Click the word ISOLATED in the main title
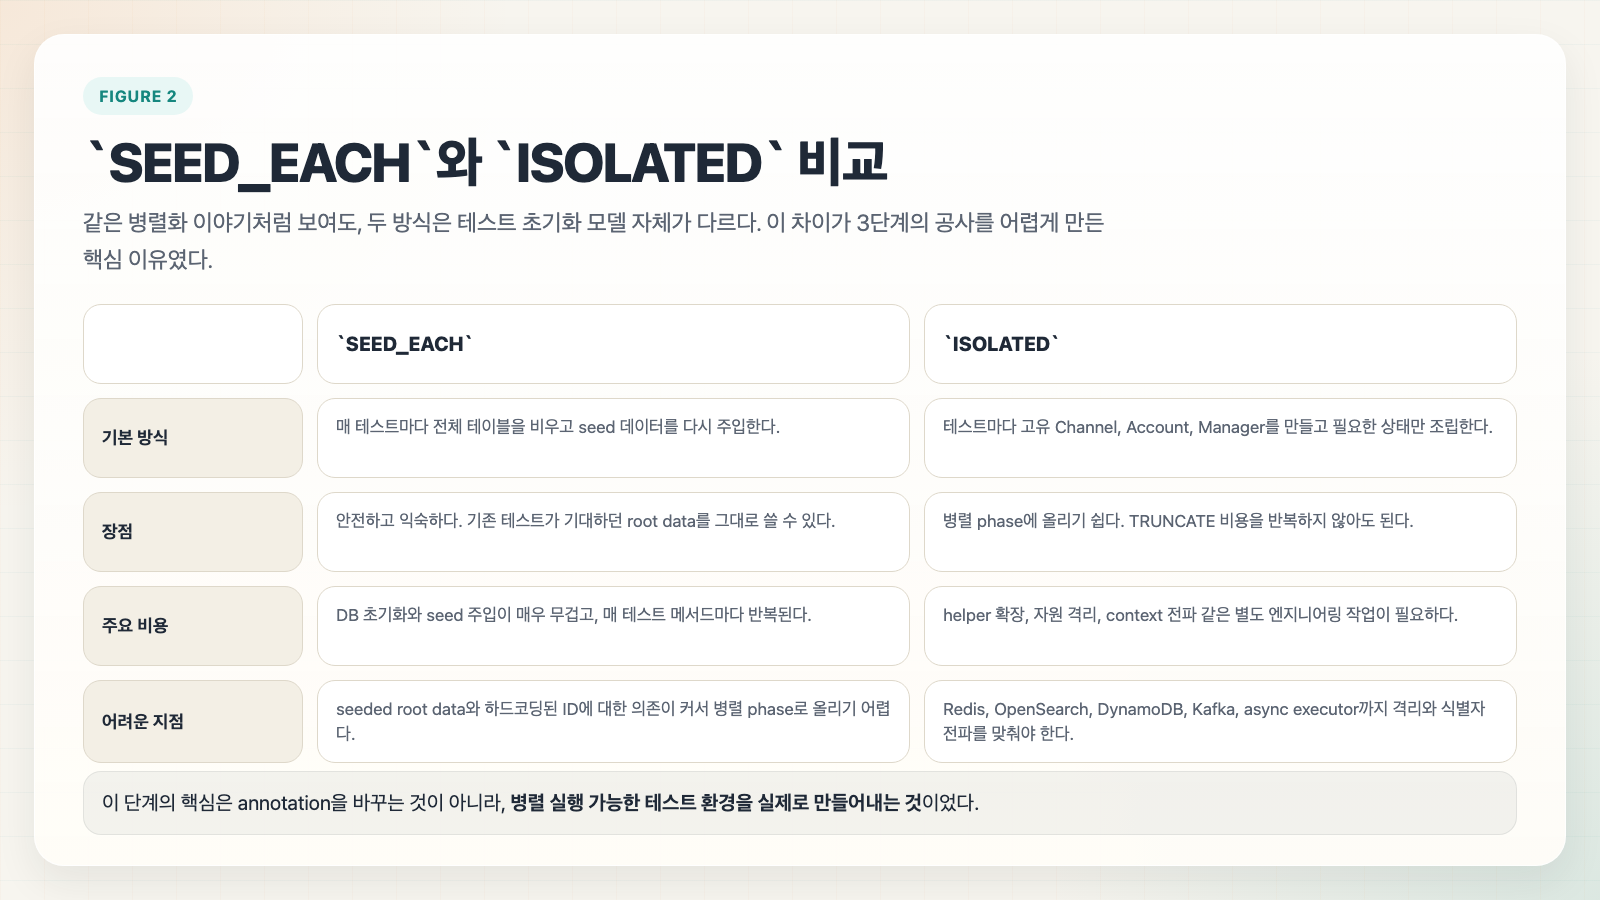 [638, 163]
